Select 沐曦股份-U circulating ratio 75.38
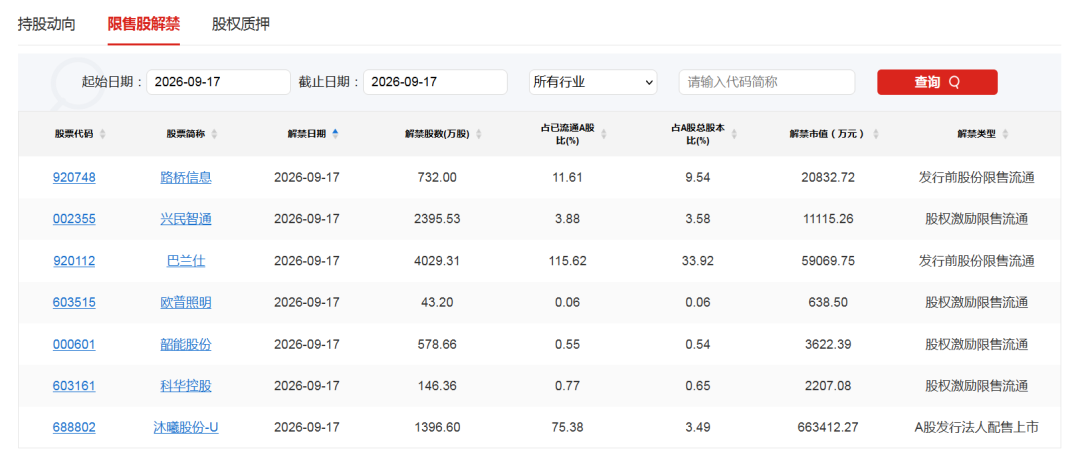Viewport: 1080px width, 457px height. click(570, 427)
